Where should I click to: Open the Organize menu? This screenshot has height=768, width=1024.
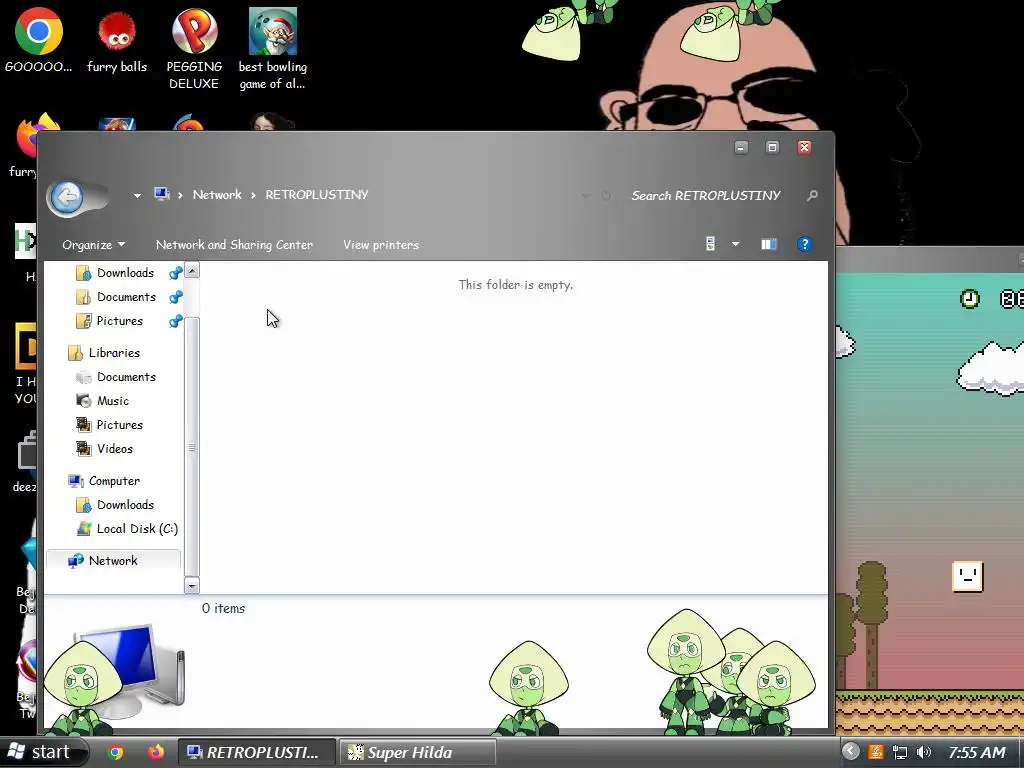93,245
